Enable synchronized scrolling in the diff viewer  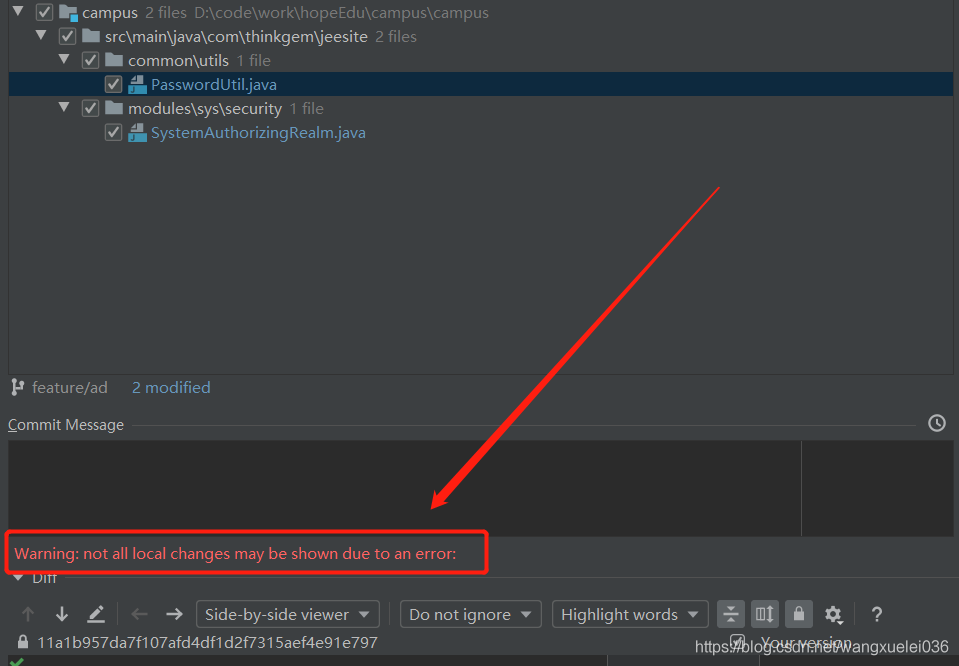click(765, 614)
